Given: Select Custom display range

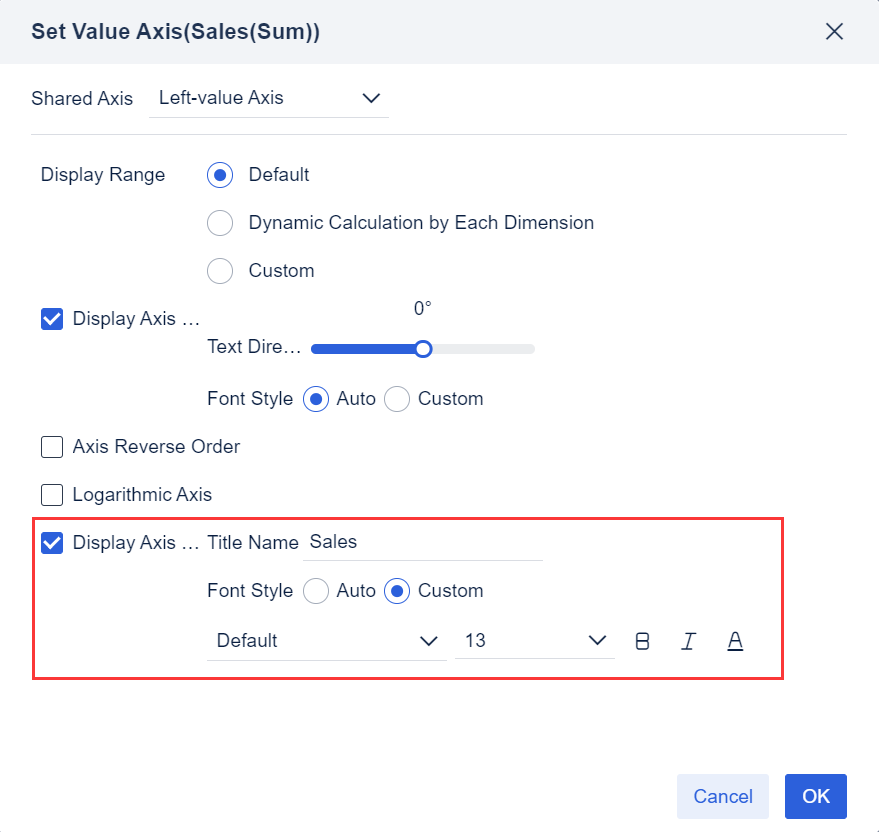Looking at the screenshot, I should pyautogui.click(x=220, y=271).
